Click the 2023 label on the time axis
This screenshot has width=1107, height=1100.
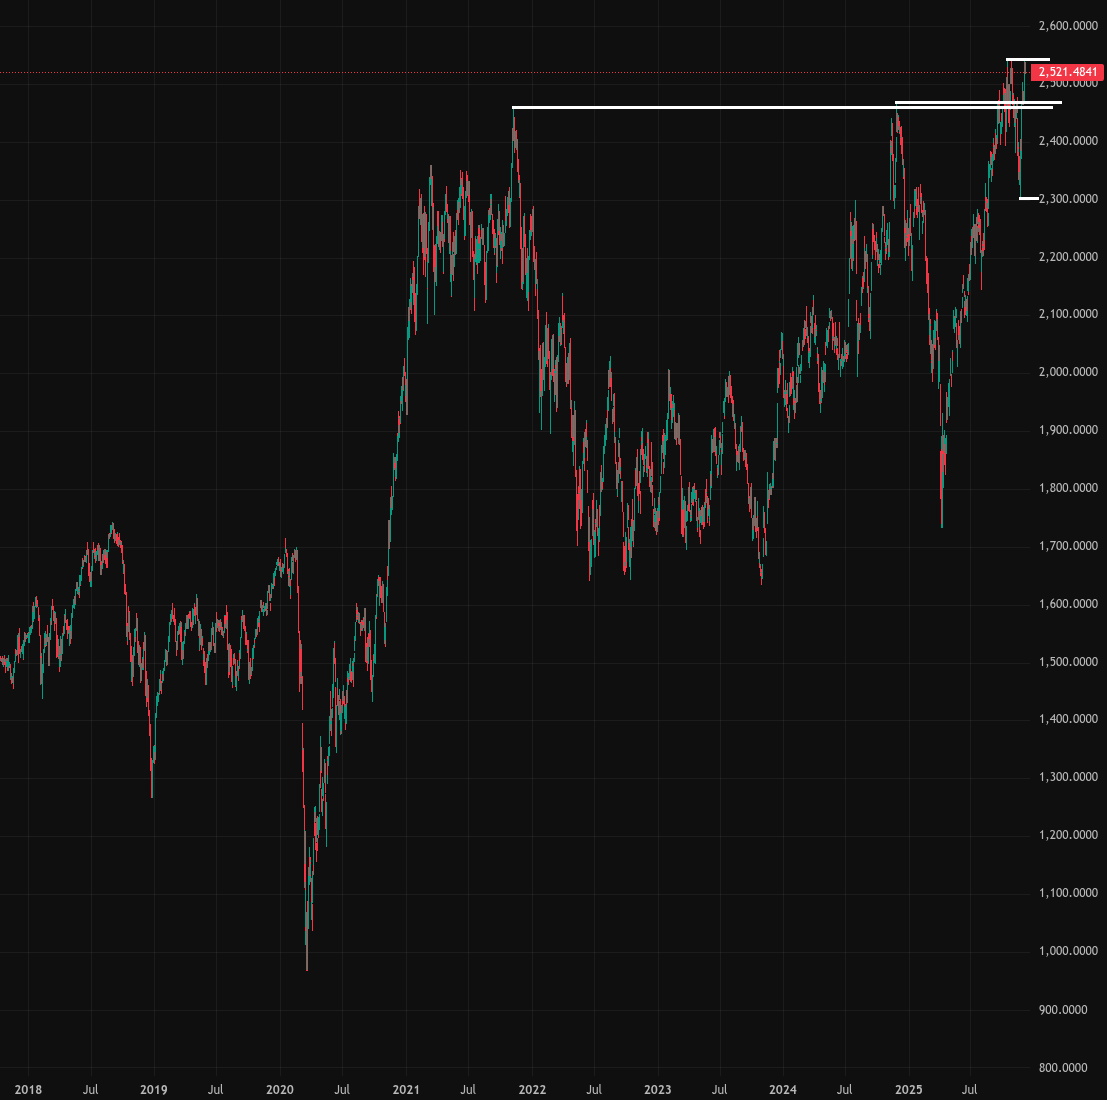658,1089
